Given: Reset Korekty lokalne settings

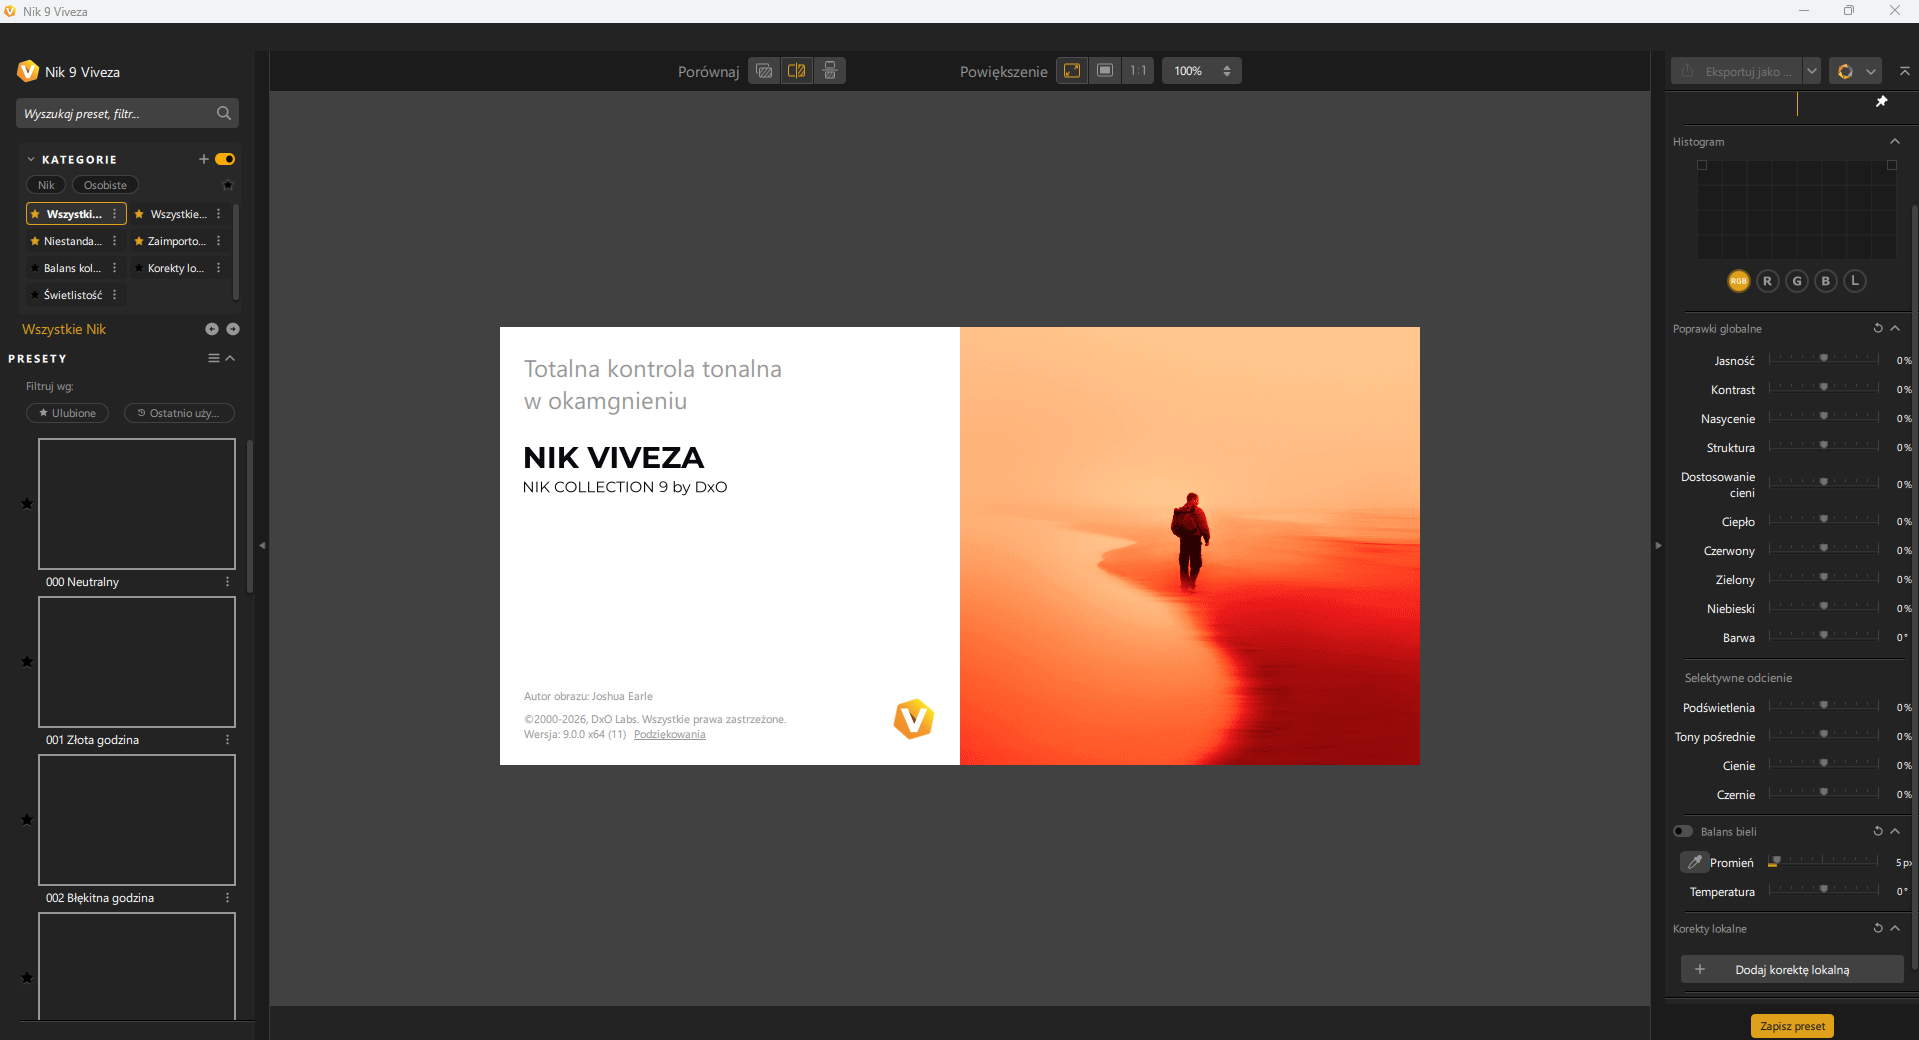Looking at the screenshot, I should point(1878,928).
